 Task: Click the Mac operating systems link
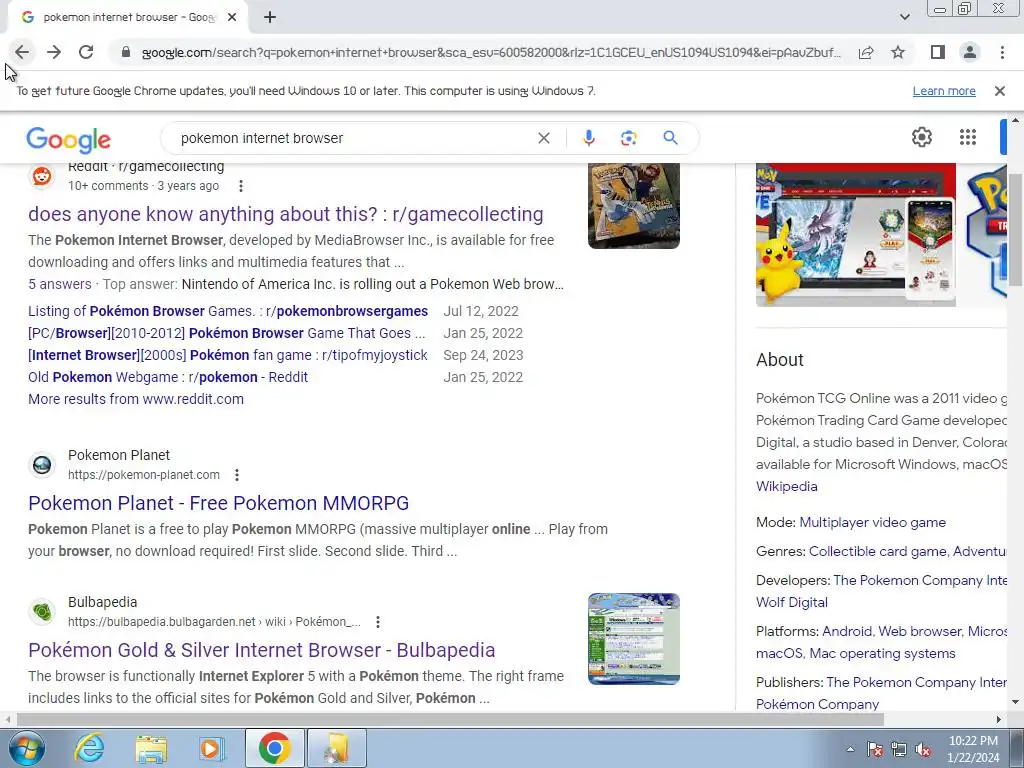pyautogui.click(x=882, y=654)
